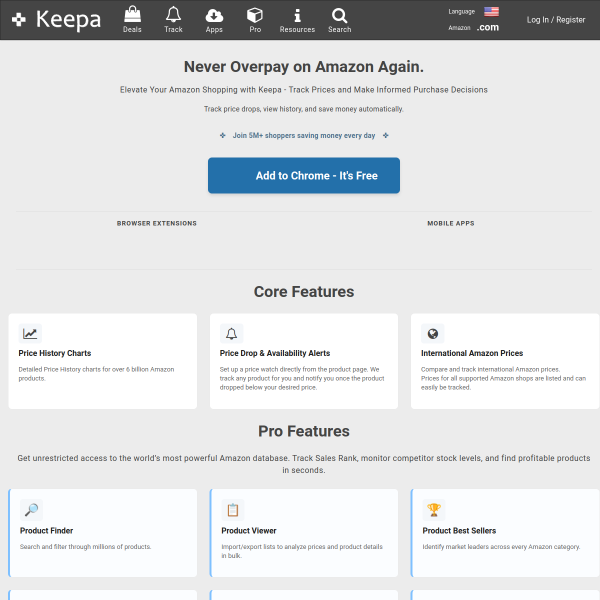The width and height of the screenshot is (600, 600).
Task: Click the Product Finder magnifying glass icon
Action: tap(31, 510)
